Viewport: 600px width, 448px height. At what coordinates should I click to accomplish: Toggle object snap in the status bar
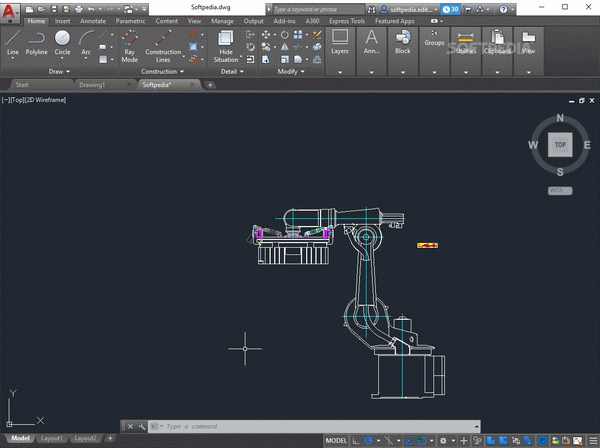coord(422,441)
